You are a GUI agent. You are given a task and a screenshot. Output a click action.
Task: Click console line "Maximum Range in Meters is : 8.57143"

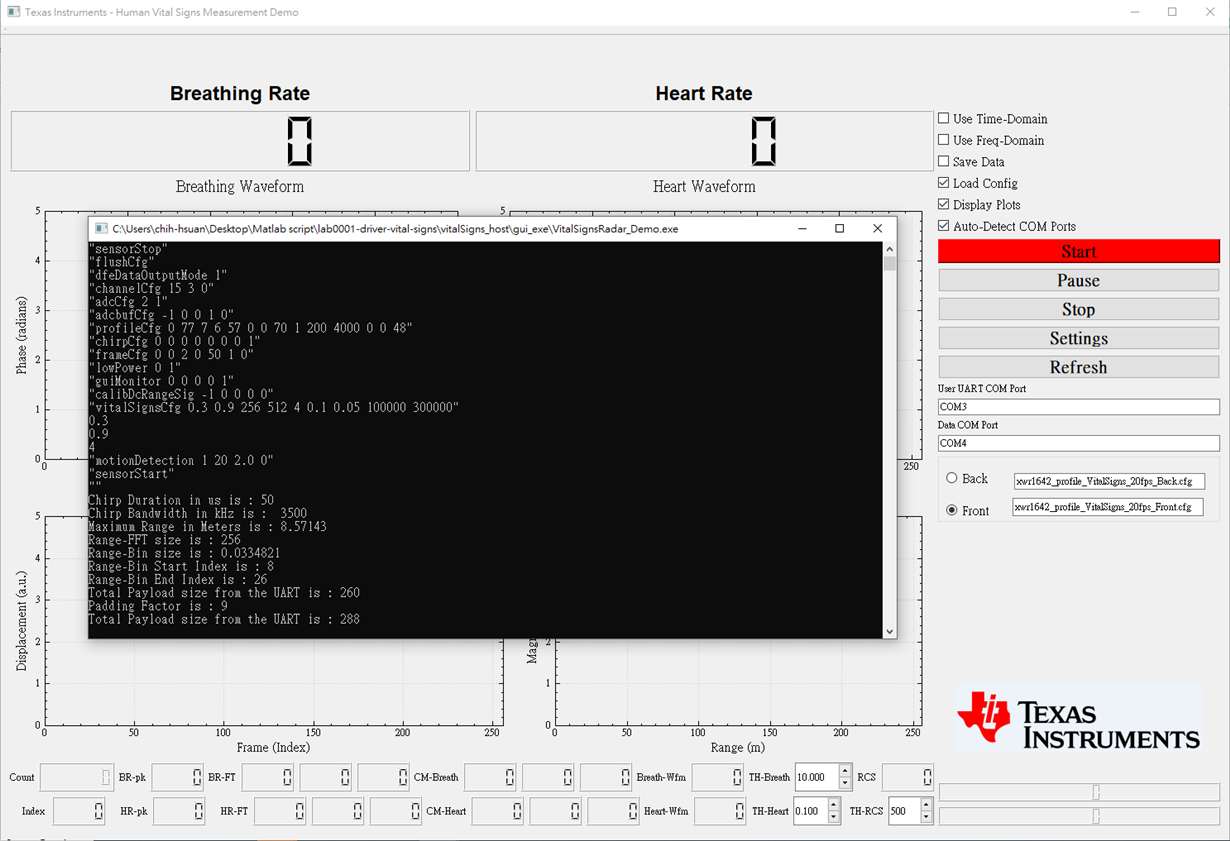pos(207,526)
